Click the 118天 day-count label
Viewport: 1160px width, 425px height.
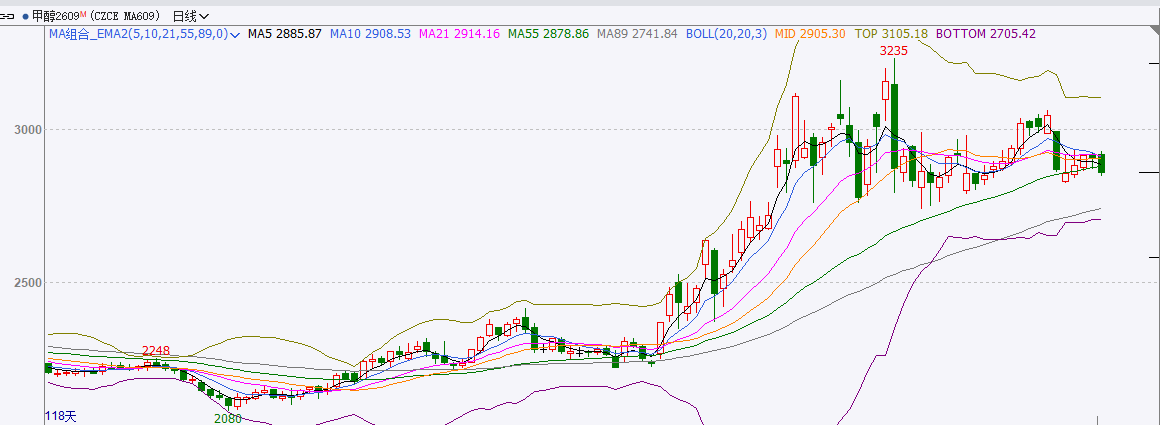click(61, 416)
